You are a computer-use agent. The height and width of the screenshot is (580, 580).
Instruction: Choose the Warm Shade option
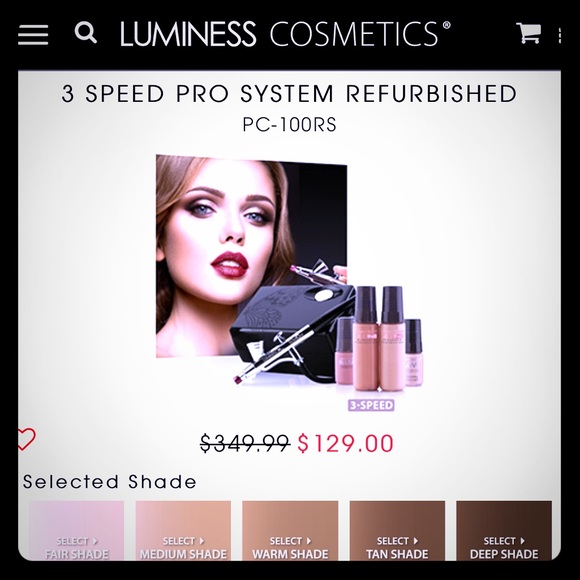click(x=290, y=531)
